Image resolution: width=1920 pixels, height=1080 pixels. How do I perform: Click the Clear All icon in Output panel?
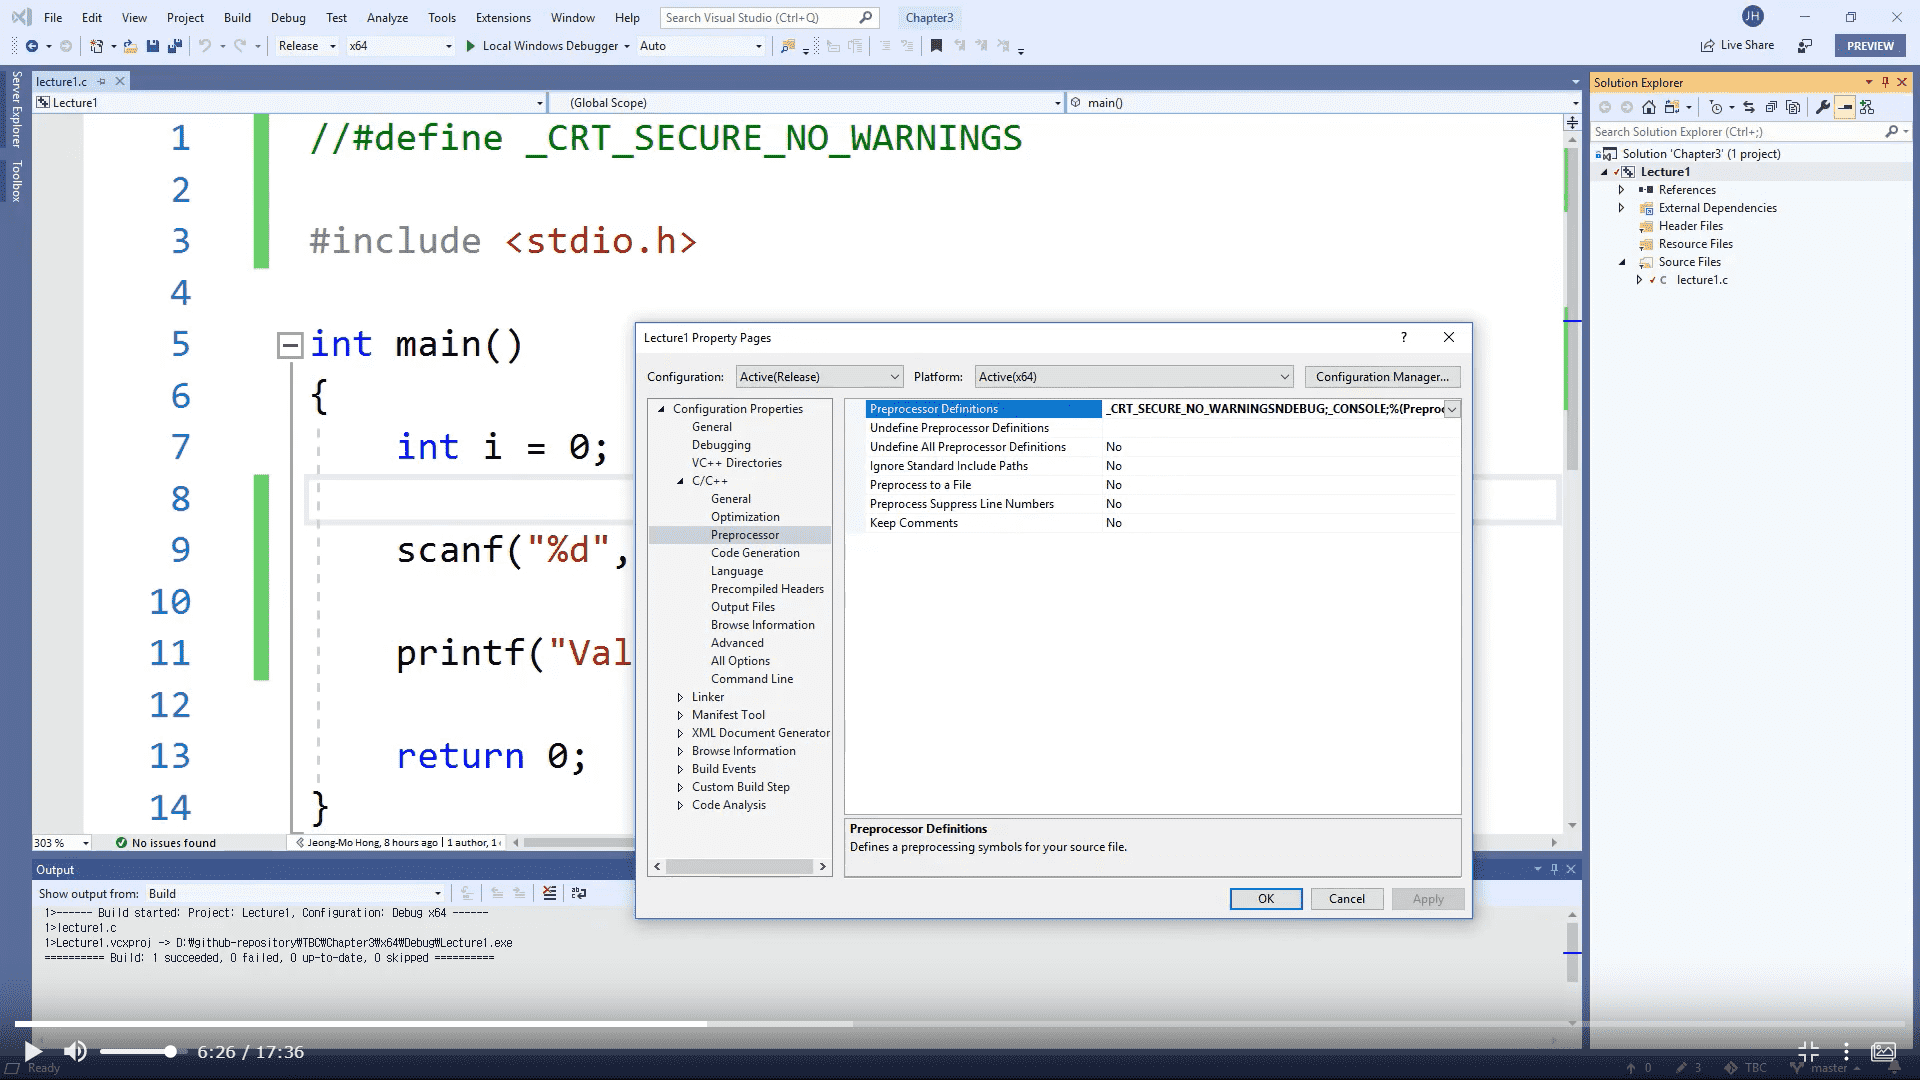[x=549, y=894]
